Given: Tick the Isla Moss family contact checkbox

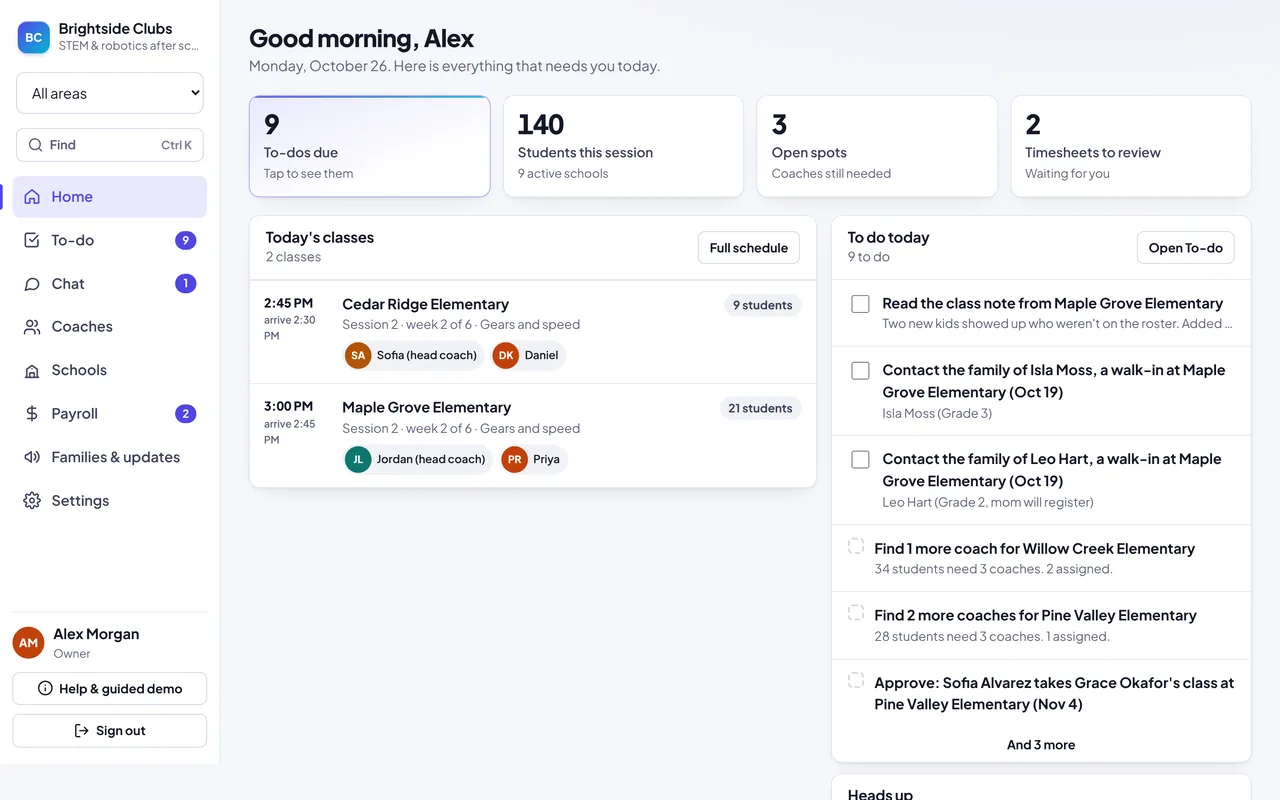Looking at the screenshot, I should 860,370.
